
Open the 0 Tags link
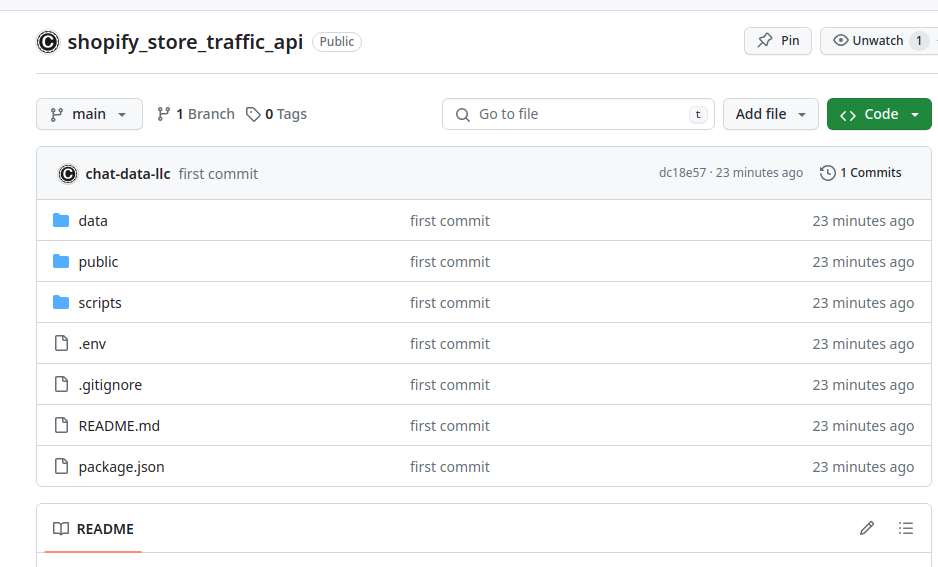click(x=276, y=114)
